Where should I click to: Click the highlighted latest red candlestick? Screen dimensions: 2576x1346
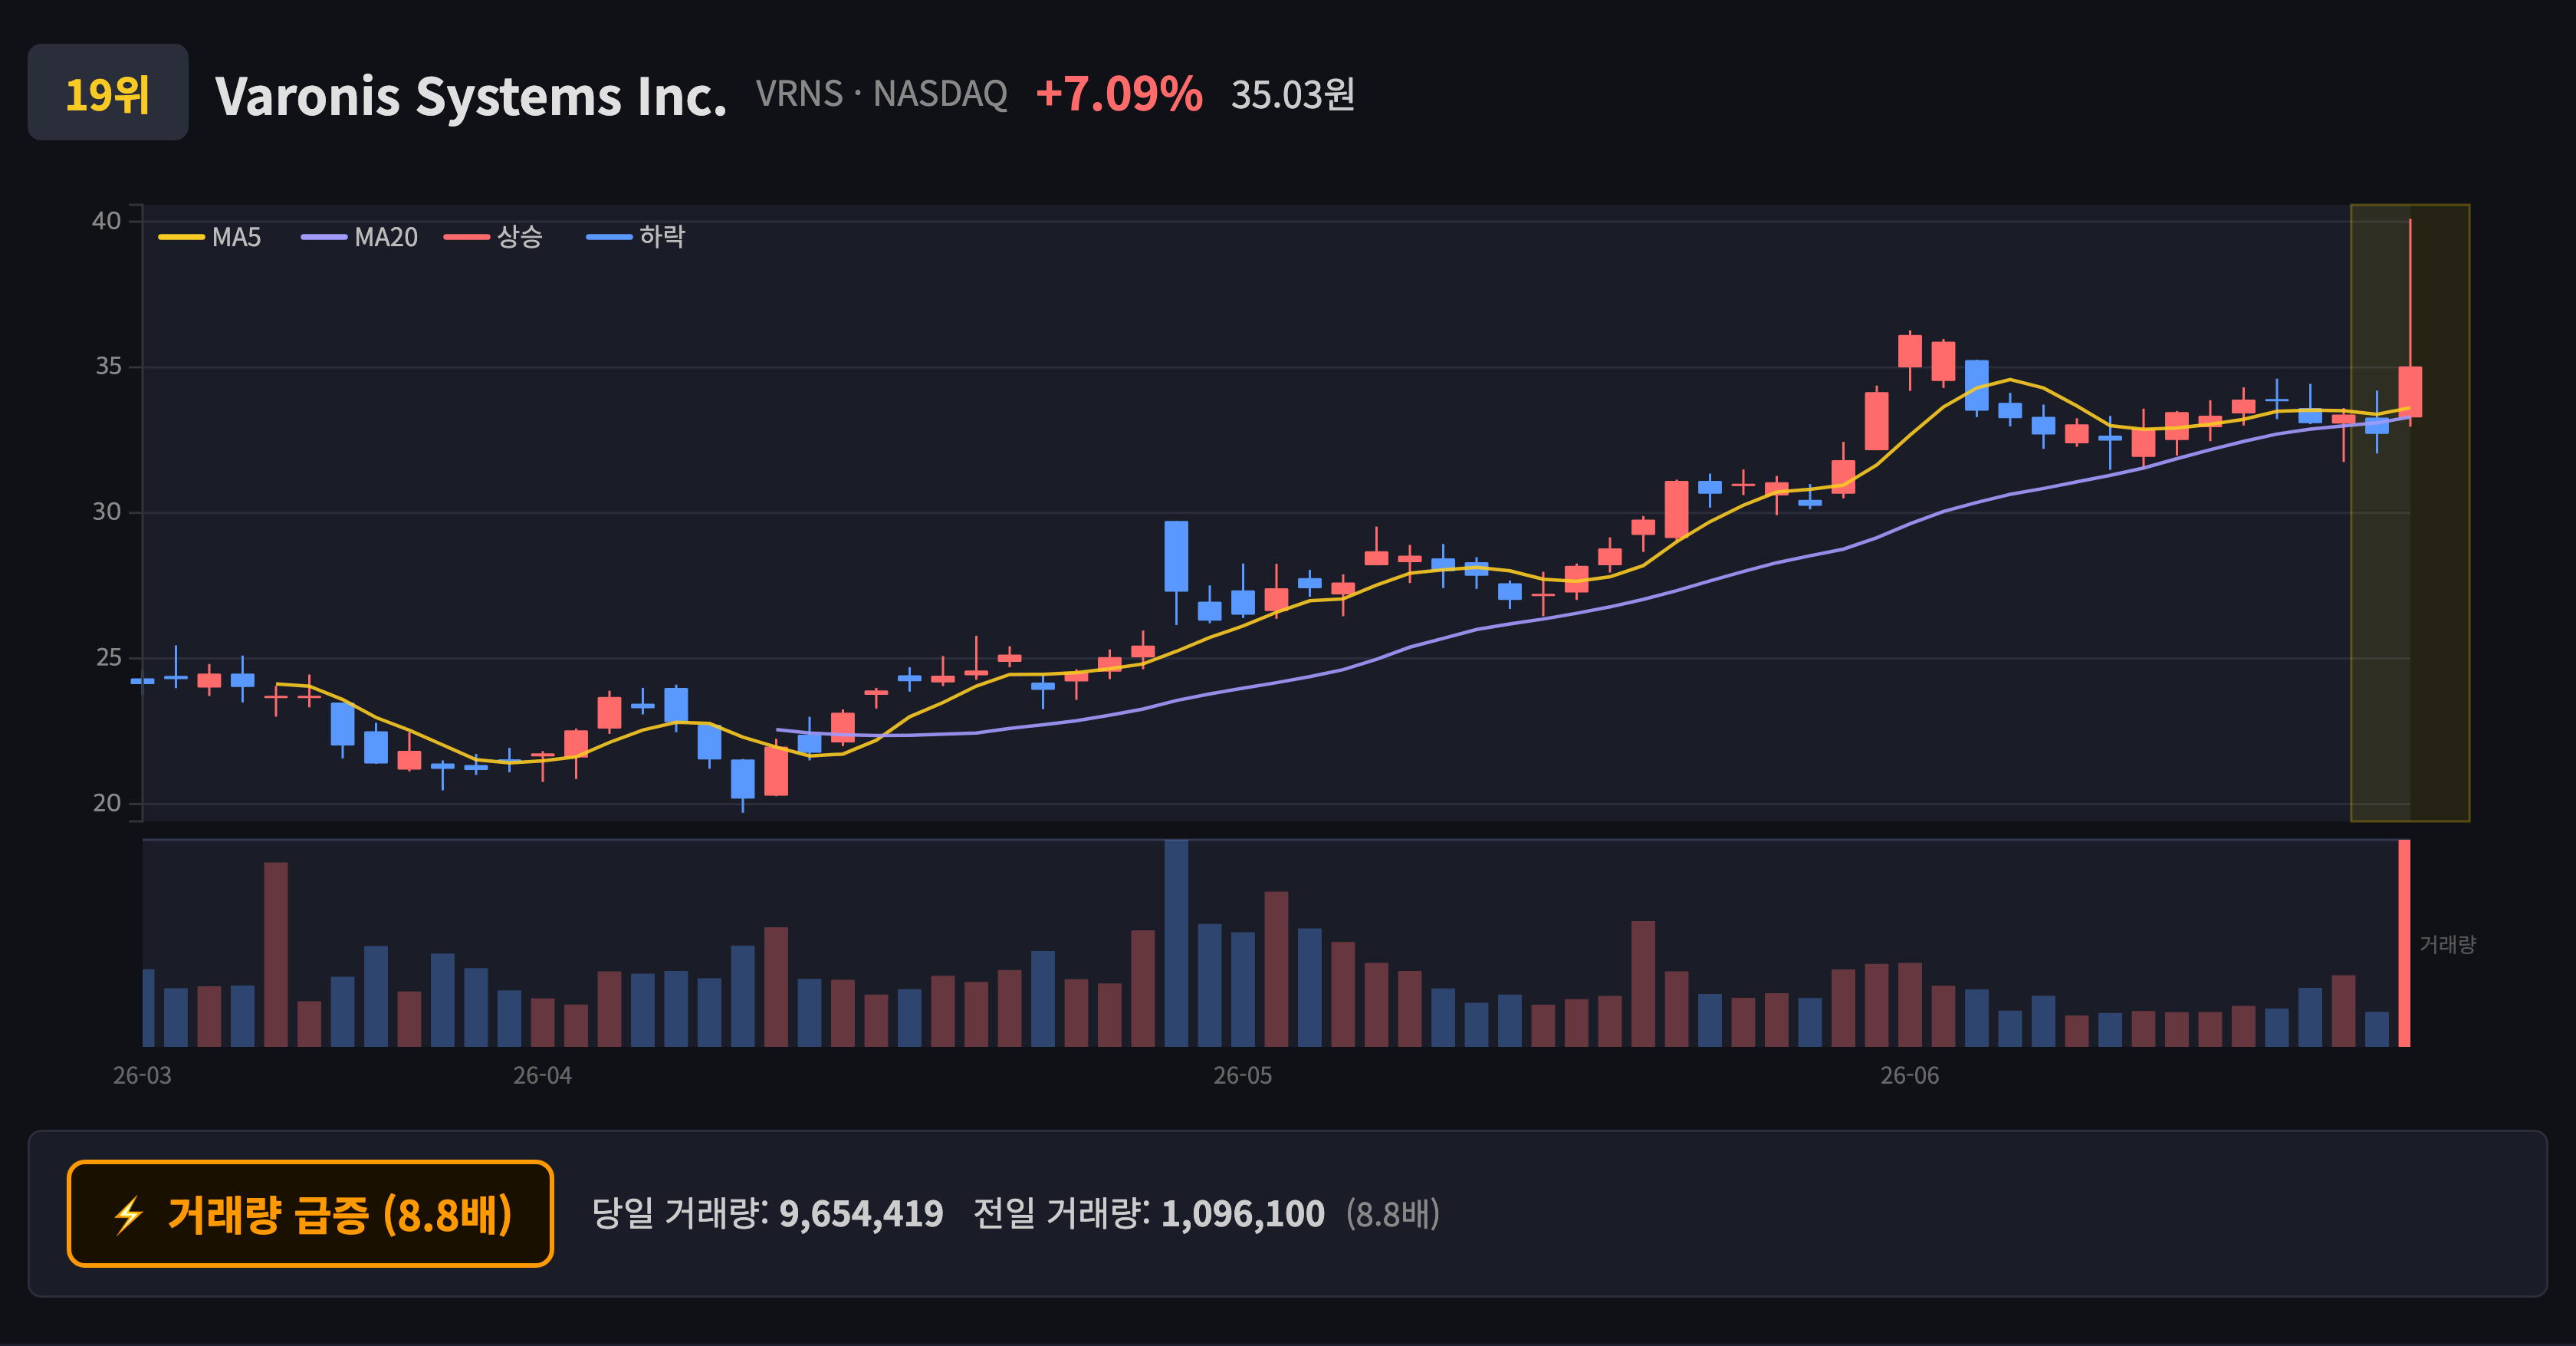coord(2410,391)
